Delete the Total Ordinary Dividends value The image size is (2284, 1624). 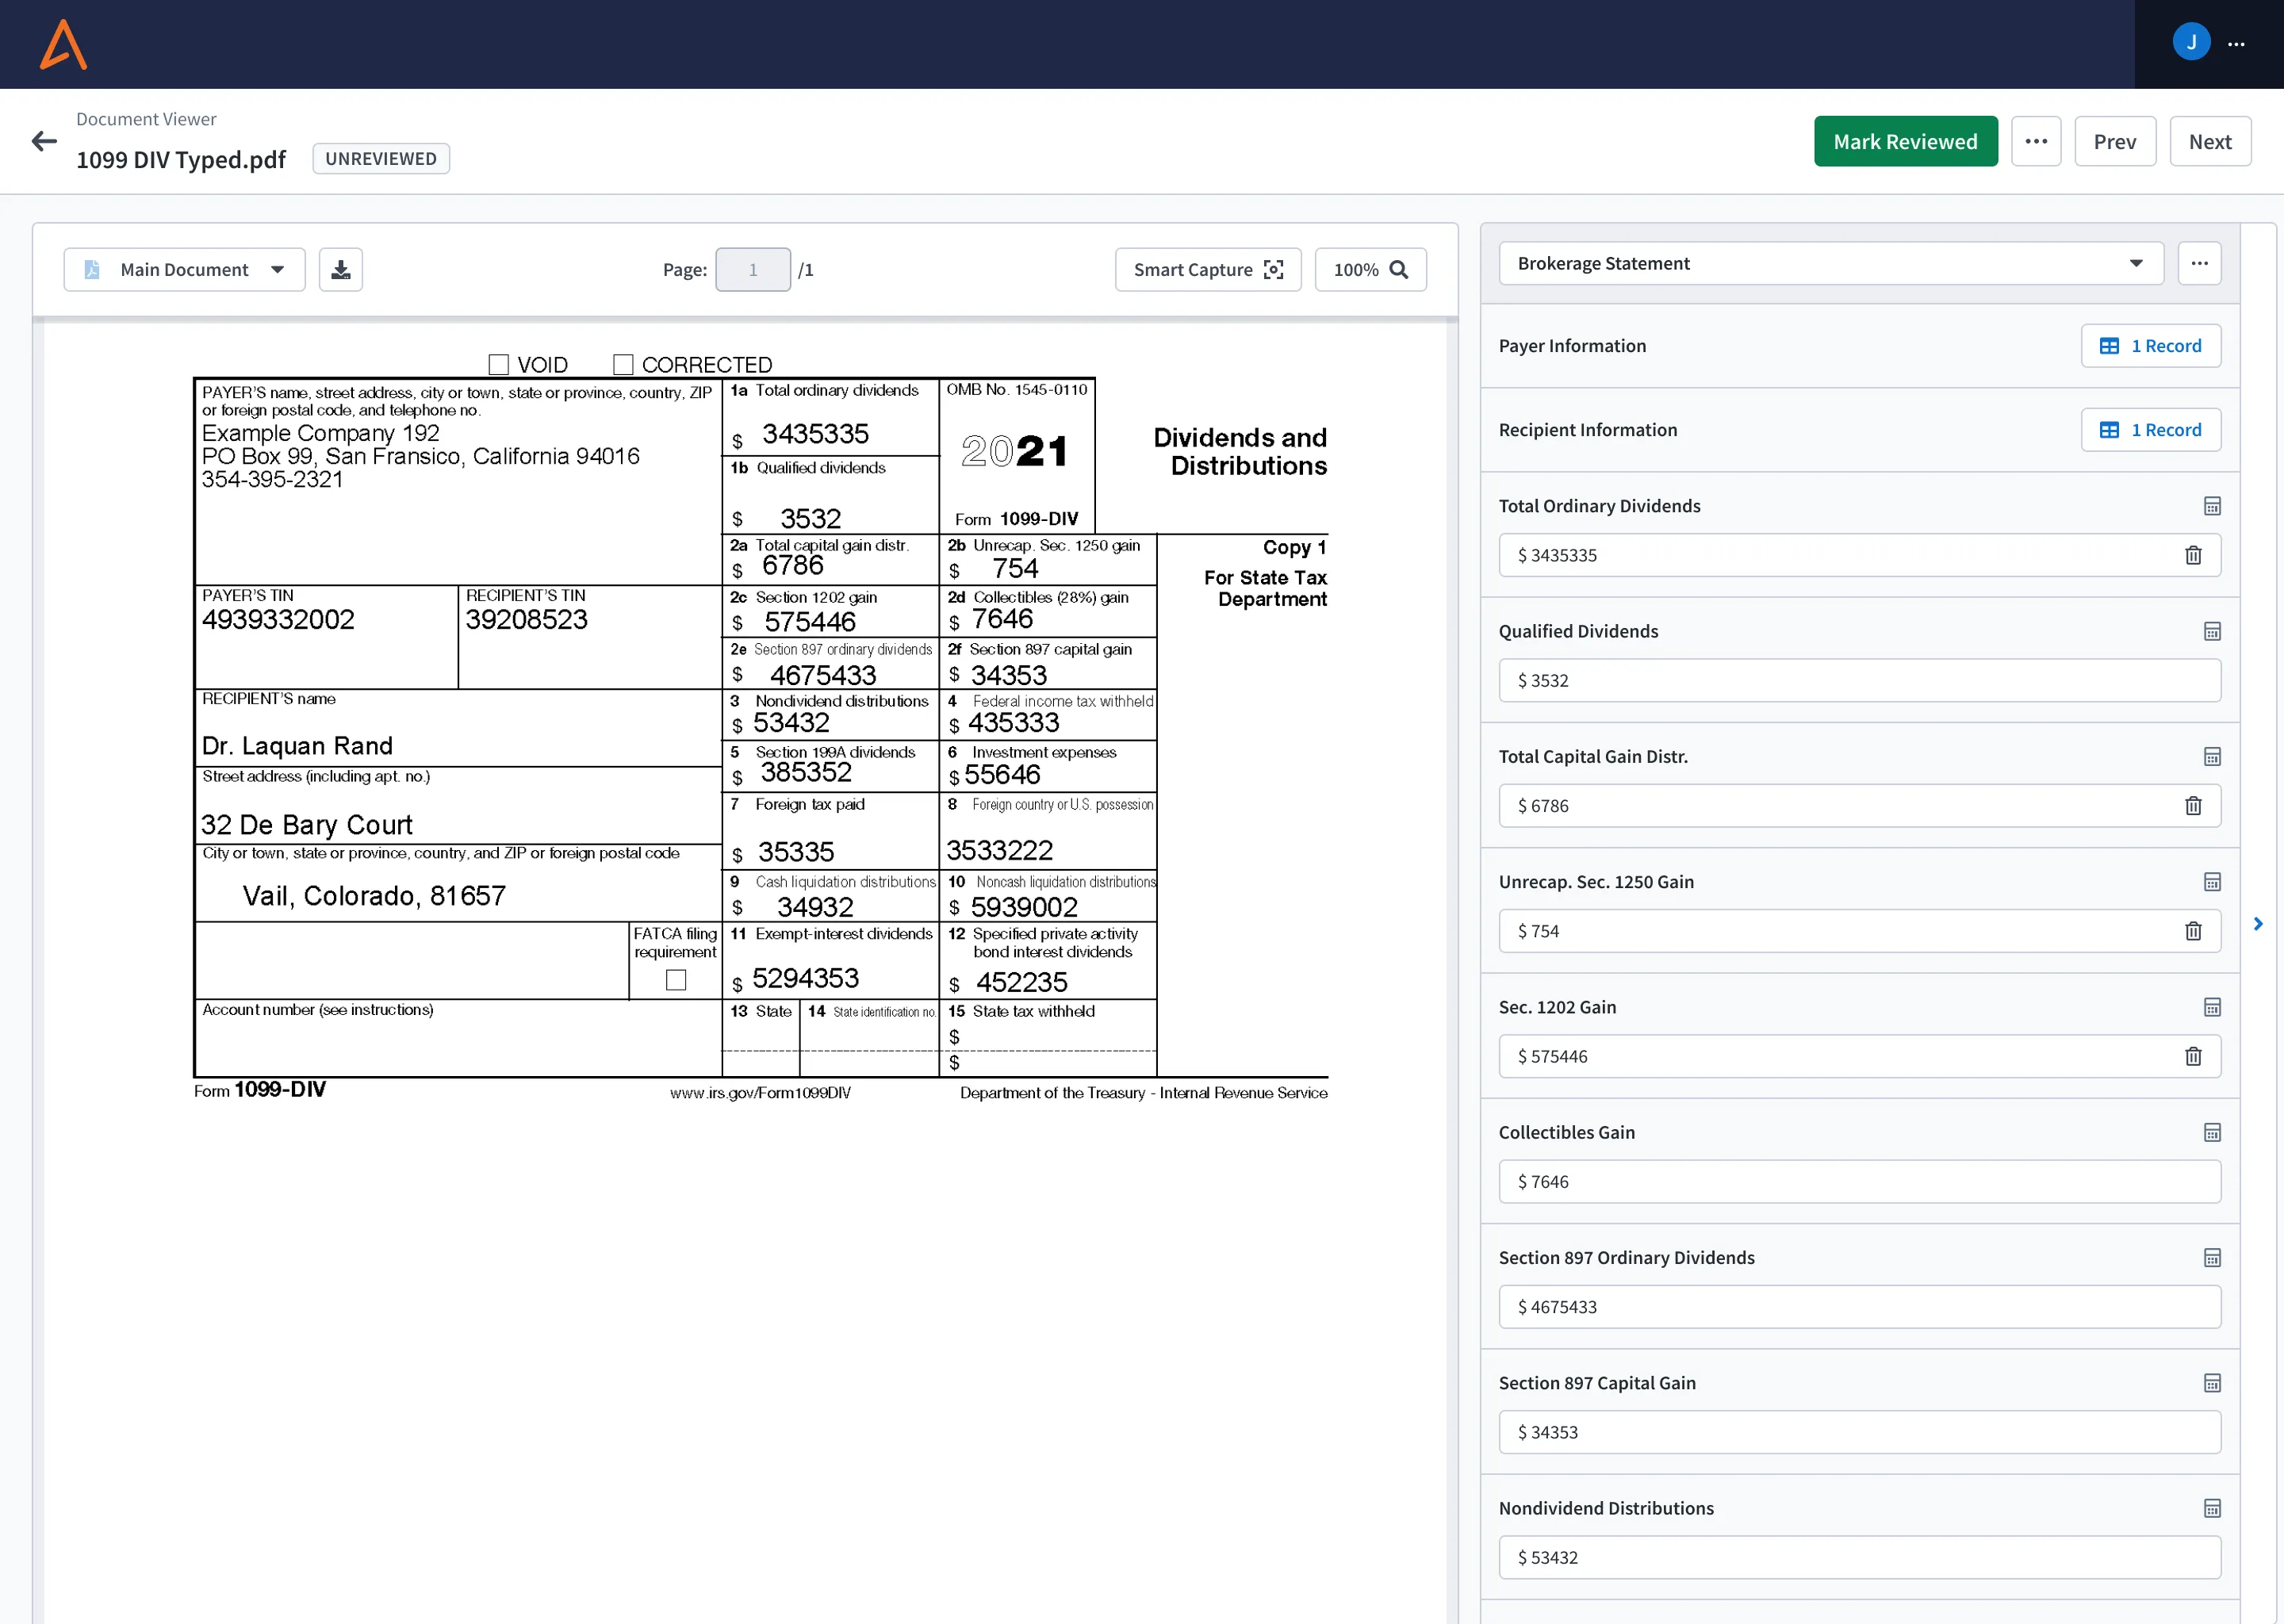pos(2193,555)
